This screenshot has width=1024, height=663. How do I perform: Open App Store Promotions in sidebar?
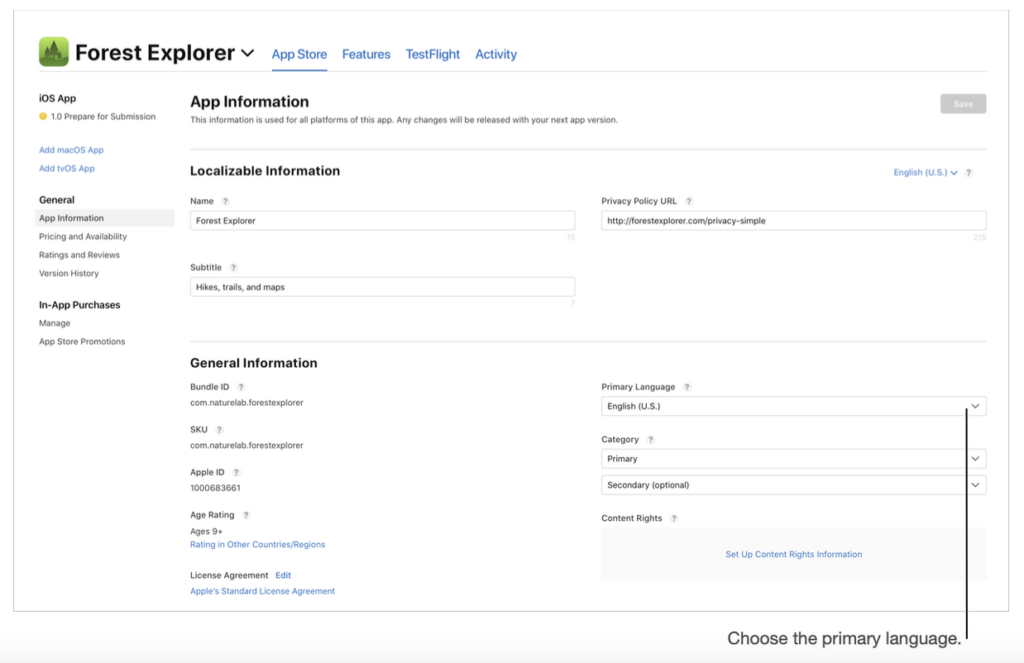tap(82, 341)
